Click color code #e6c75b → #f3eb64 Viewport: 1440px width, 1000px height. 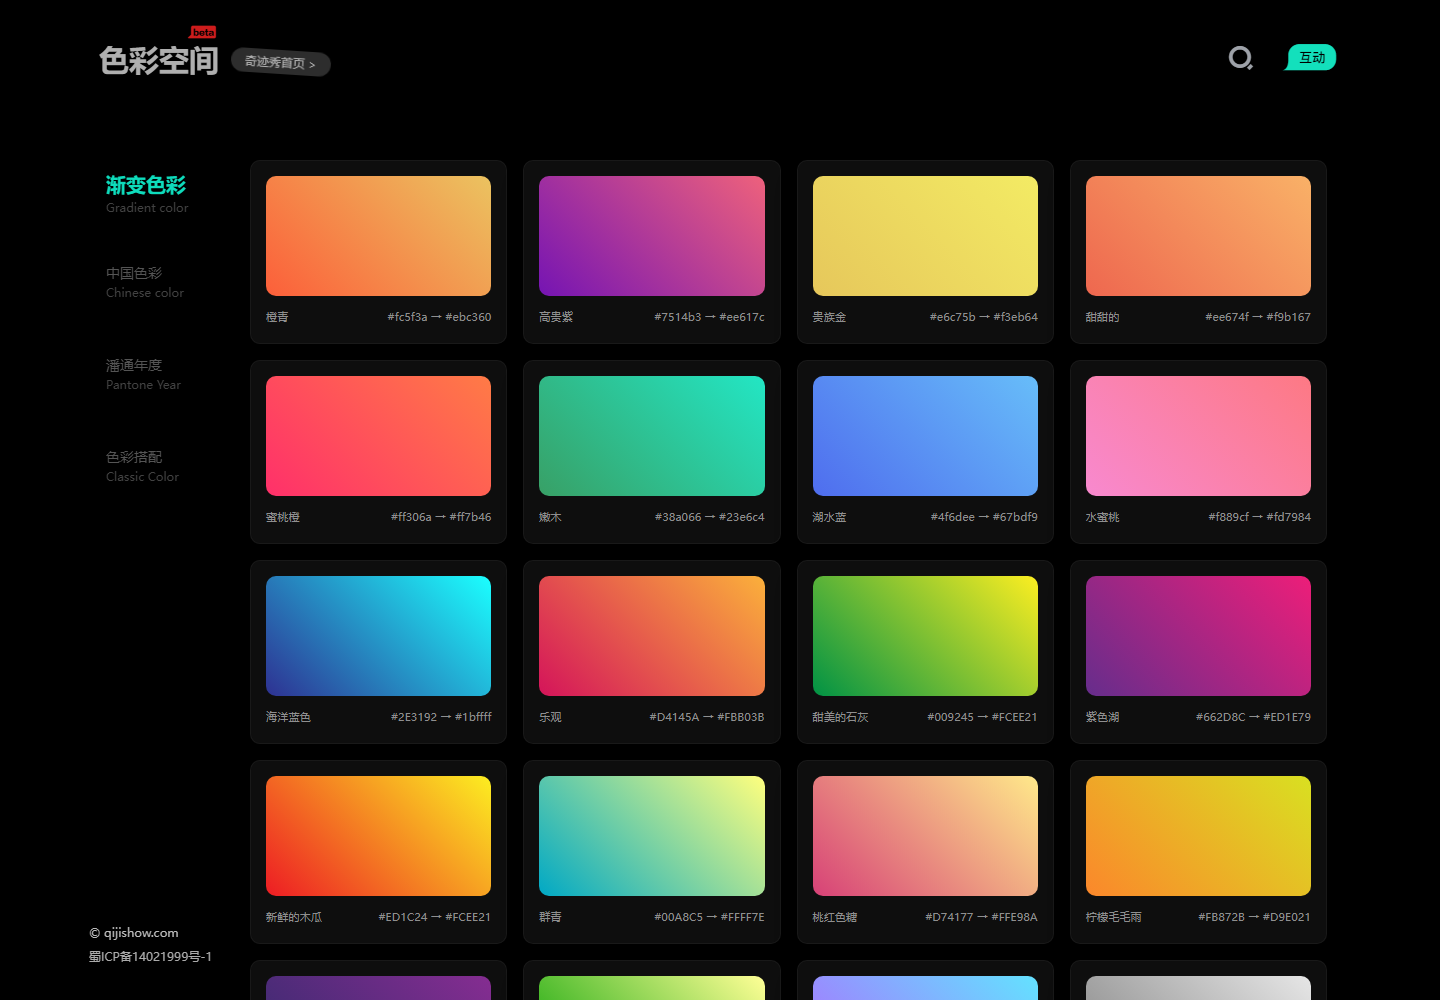(x=984, y=317)
